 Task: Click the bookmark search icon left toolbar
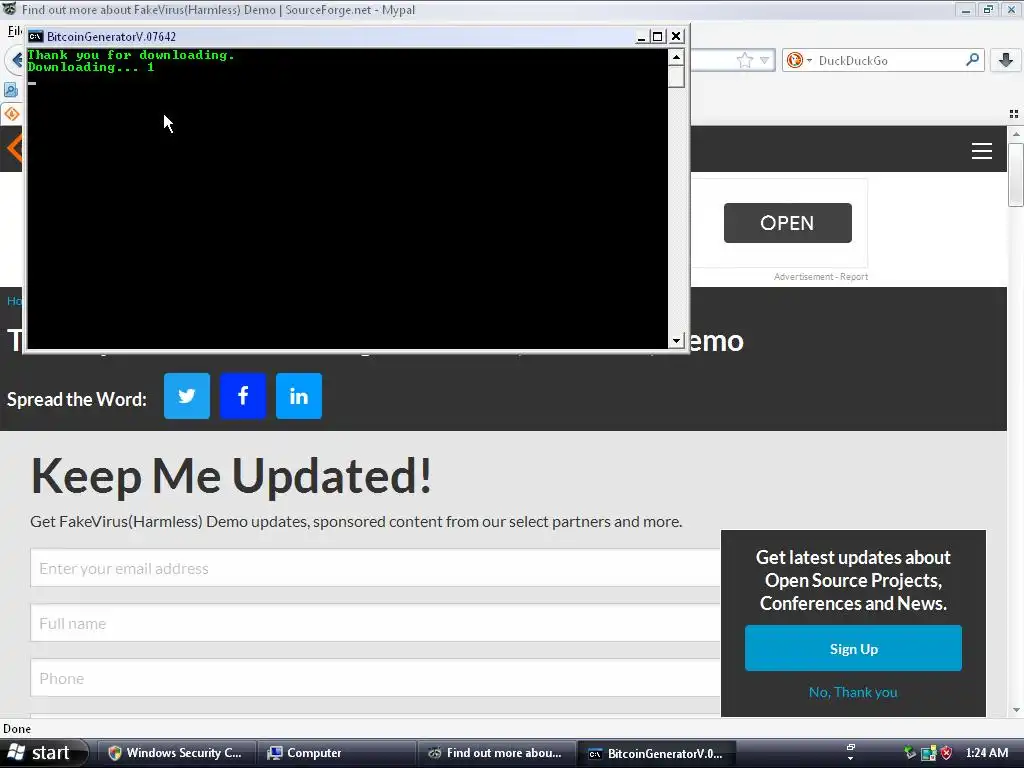point(11,89)
